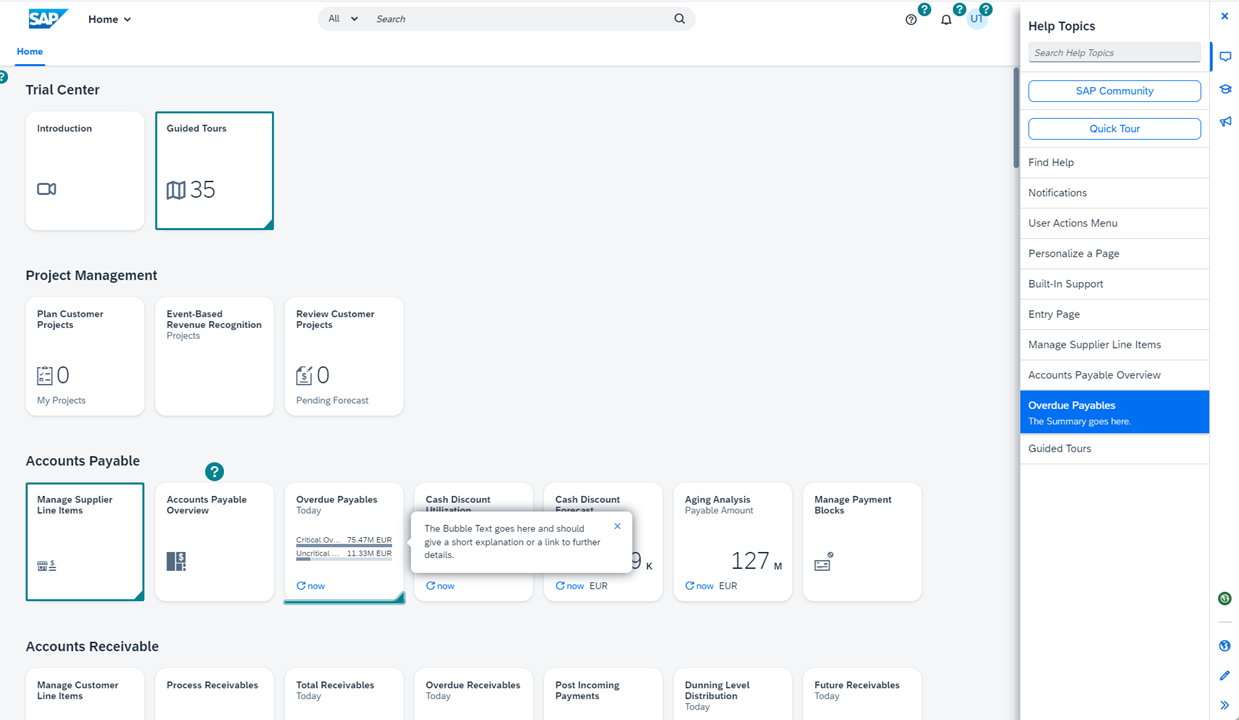Click the Quick Tour button
The height and width of the screenshot is (720, 1239).
1114,129
